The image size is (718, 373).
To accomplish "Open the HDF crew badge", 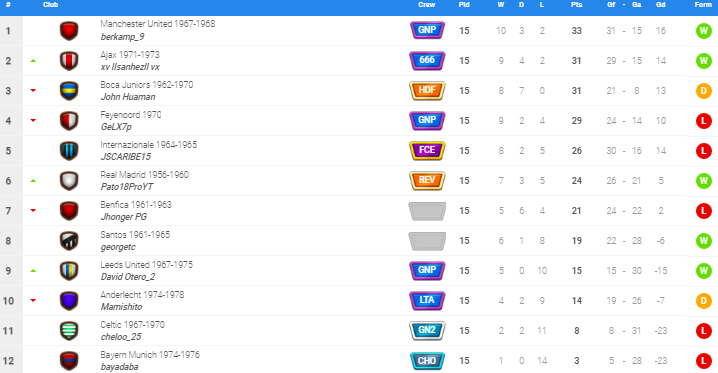I will [x=427, y=91].
